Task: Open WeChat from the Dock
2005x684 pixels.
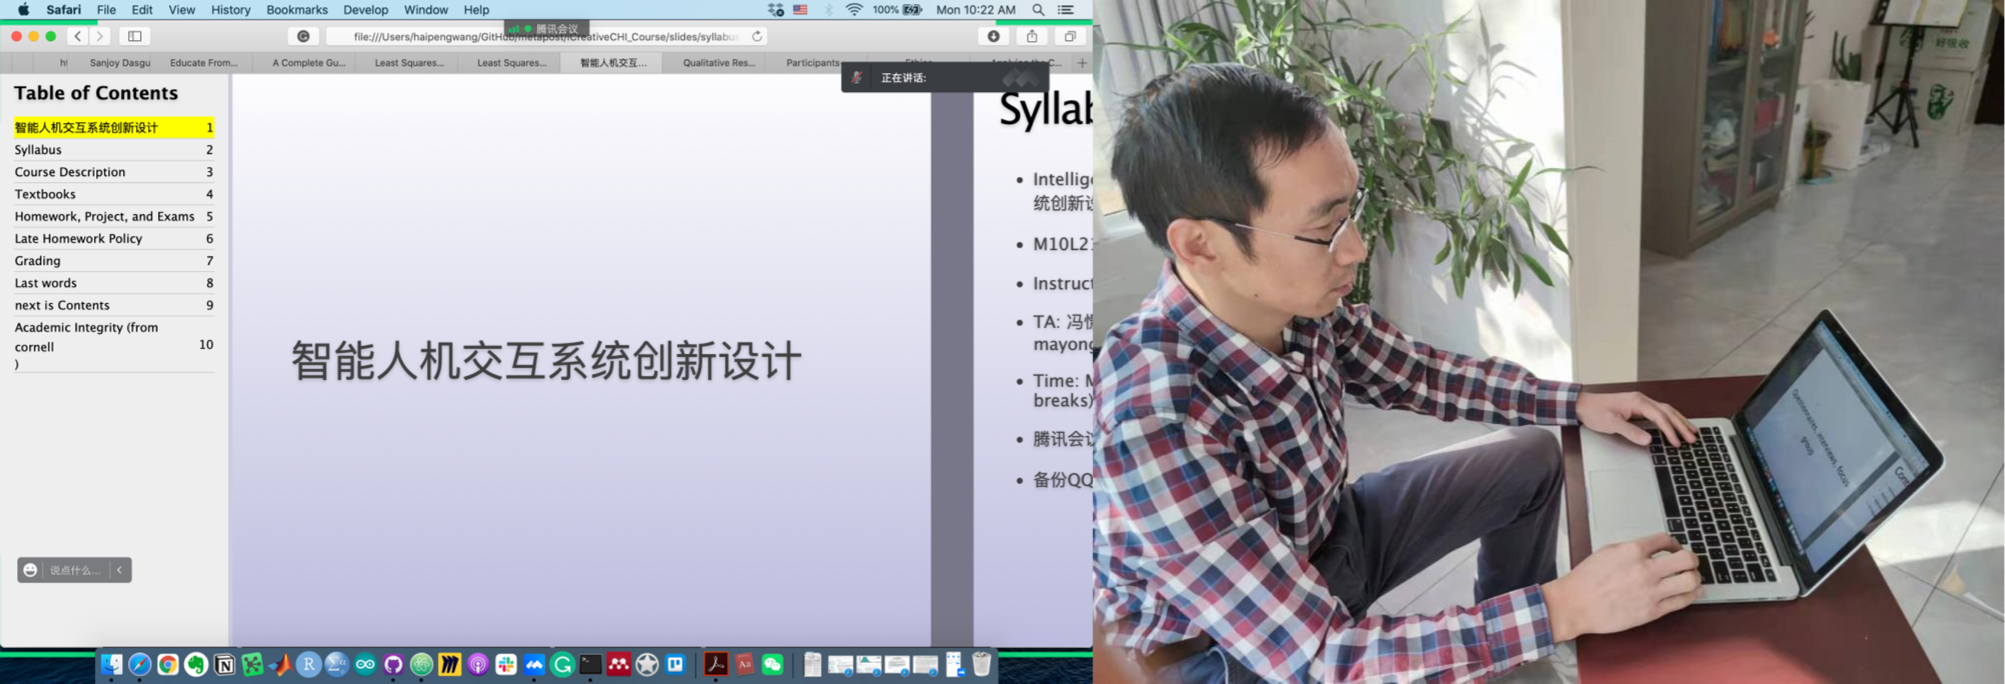Action: coord(773,664)
